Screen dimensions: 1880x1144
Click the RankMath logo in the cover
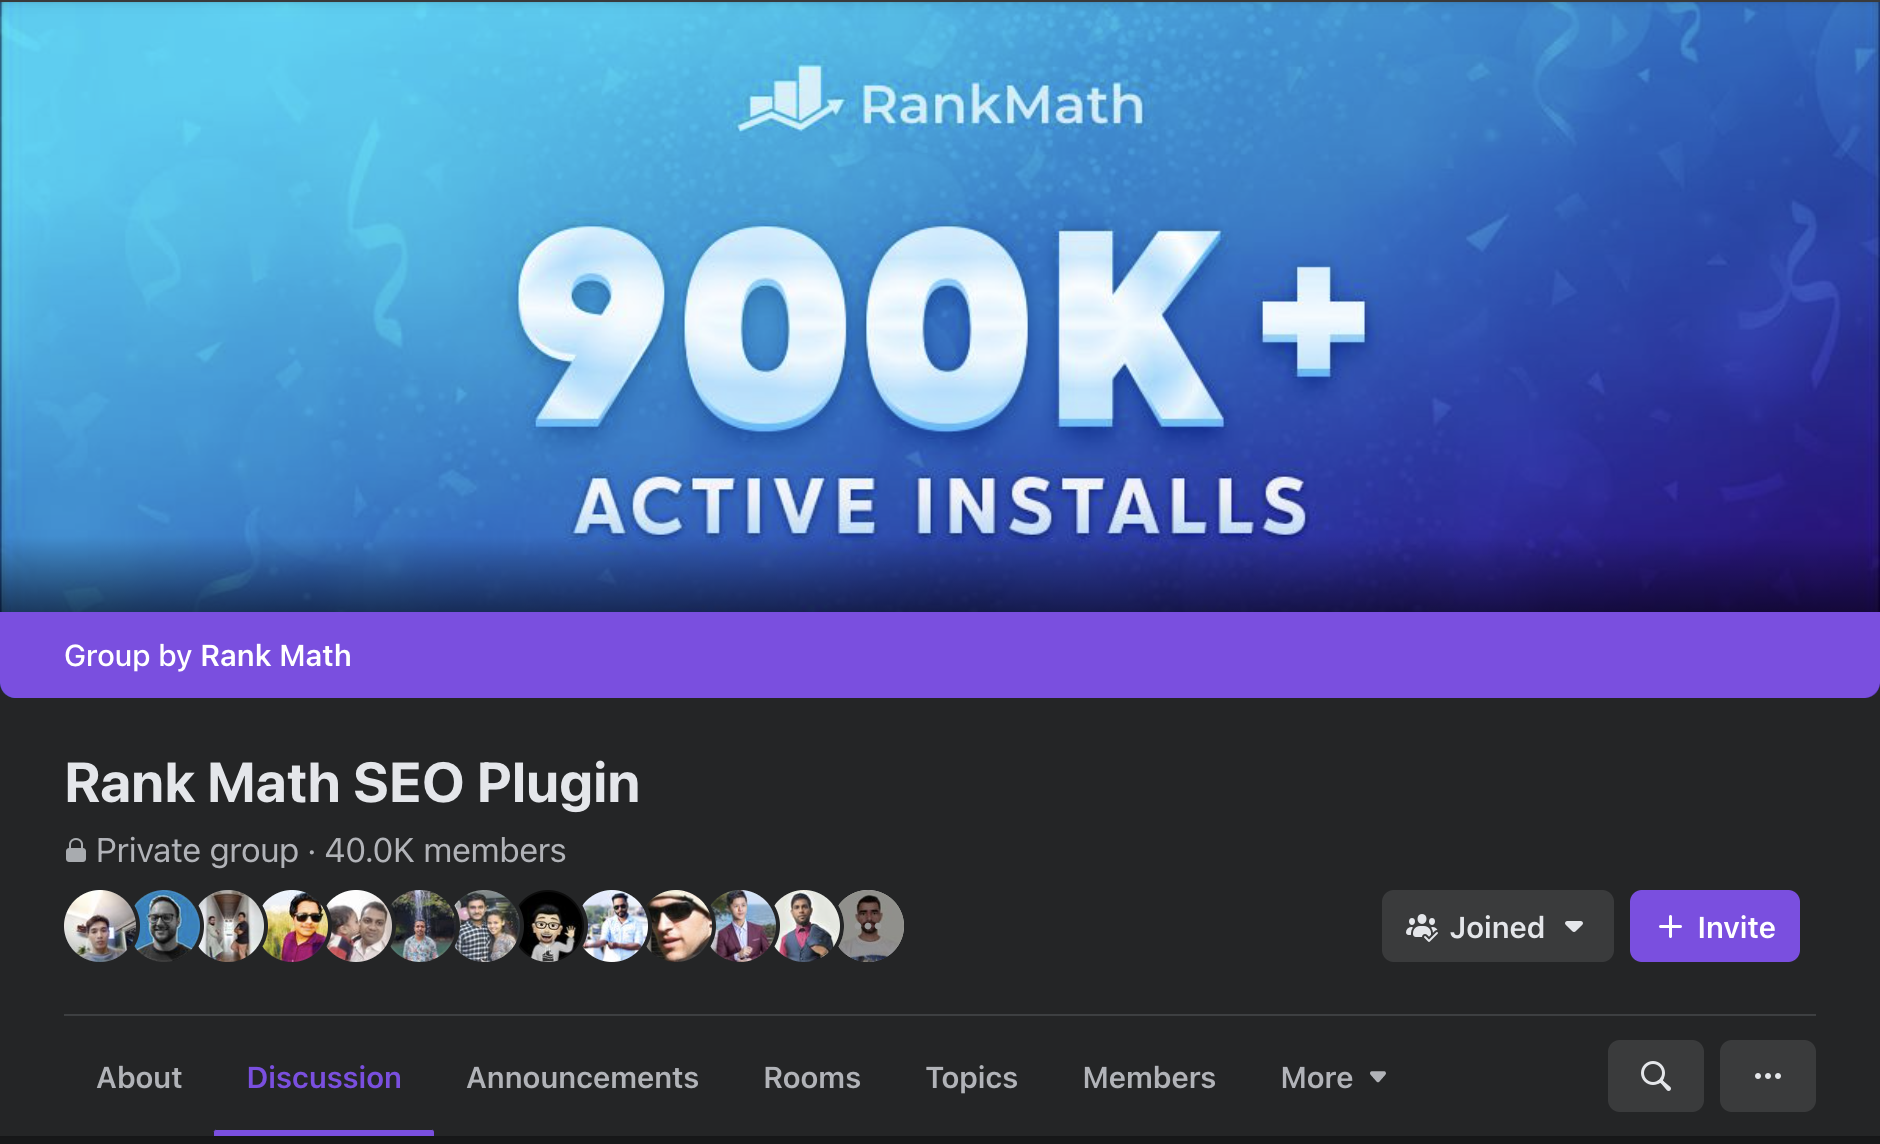coord(941,102)
